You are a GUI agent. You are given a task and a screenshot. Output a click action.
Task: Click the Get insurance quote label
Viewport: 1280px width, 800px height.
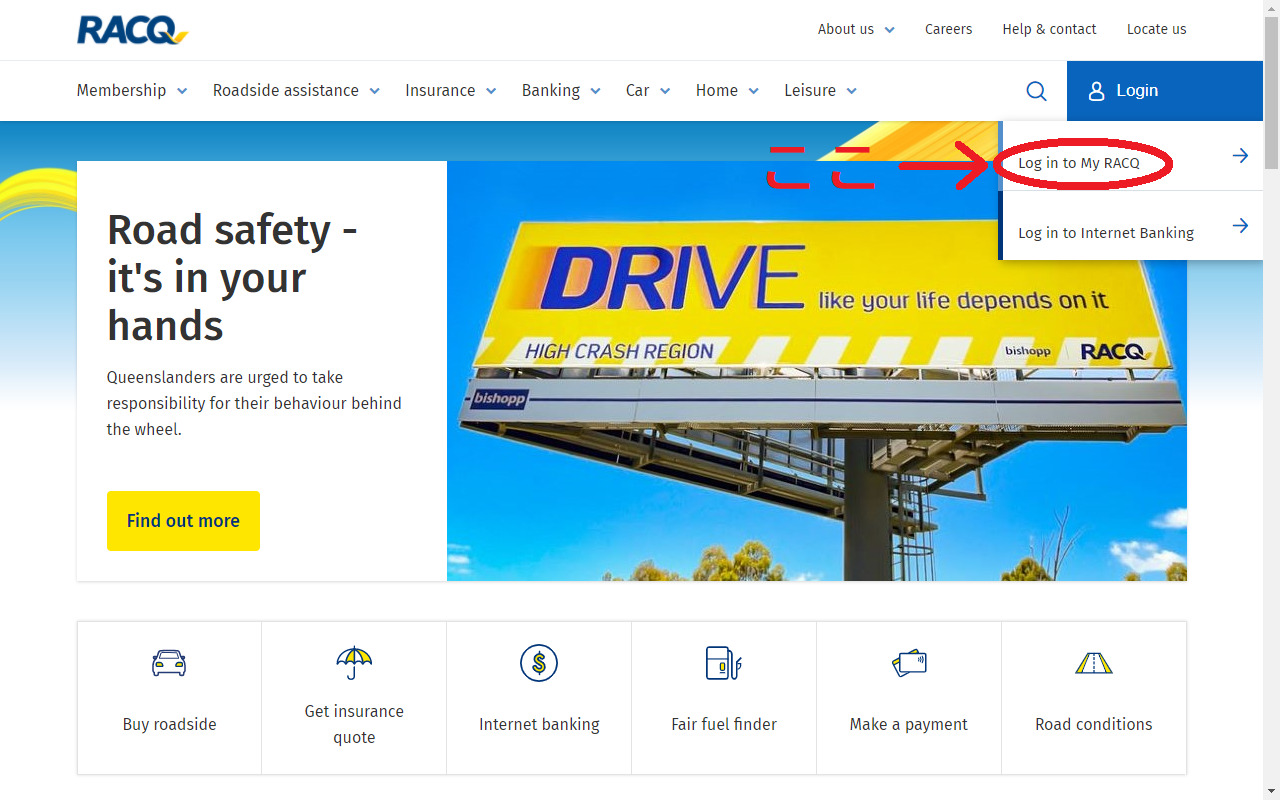pyautogui.click(x=354, y=725)
